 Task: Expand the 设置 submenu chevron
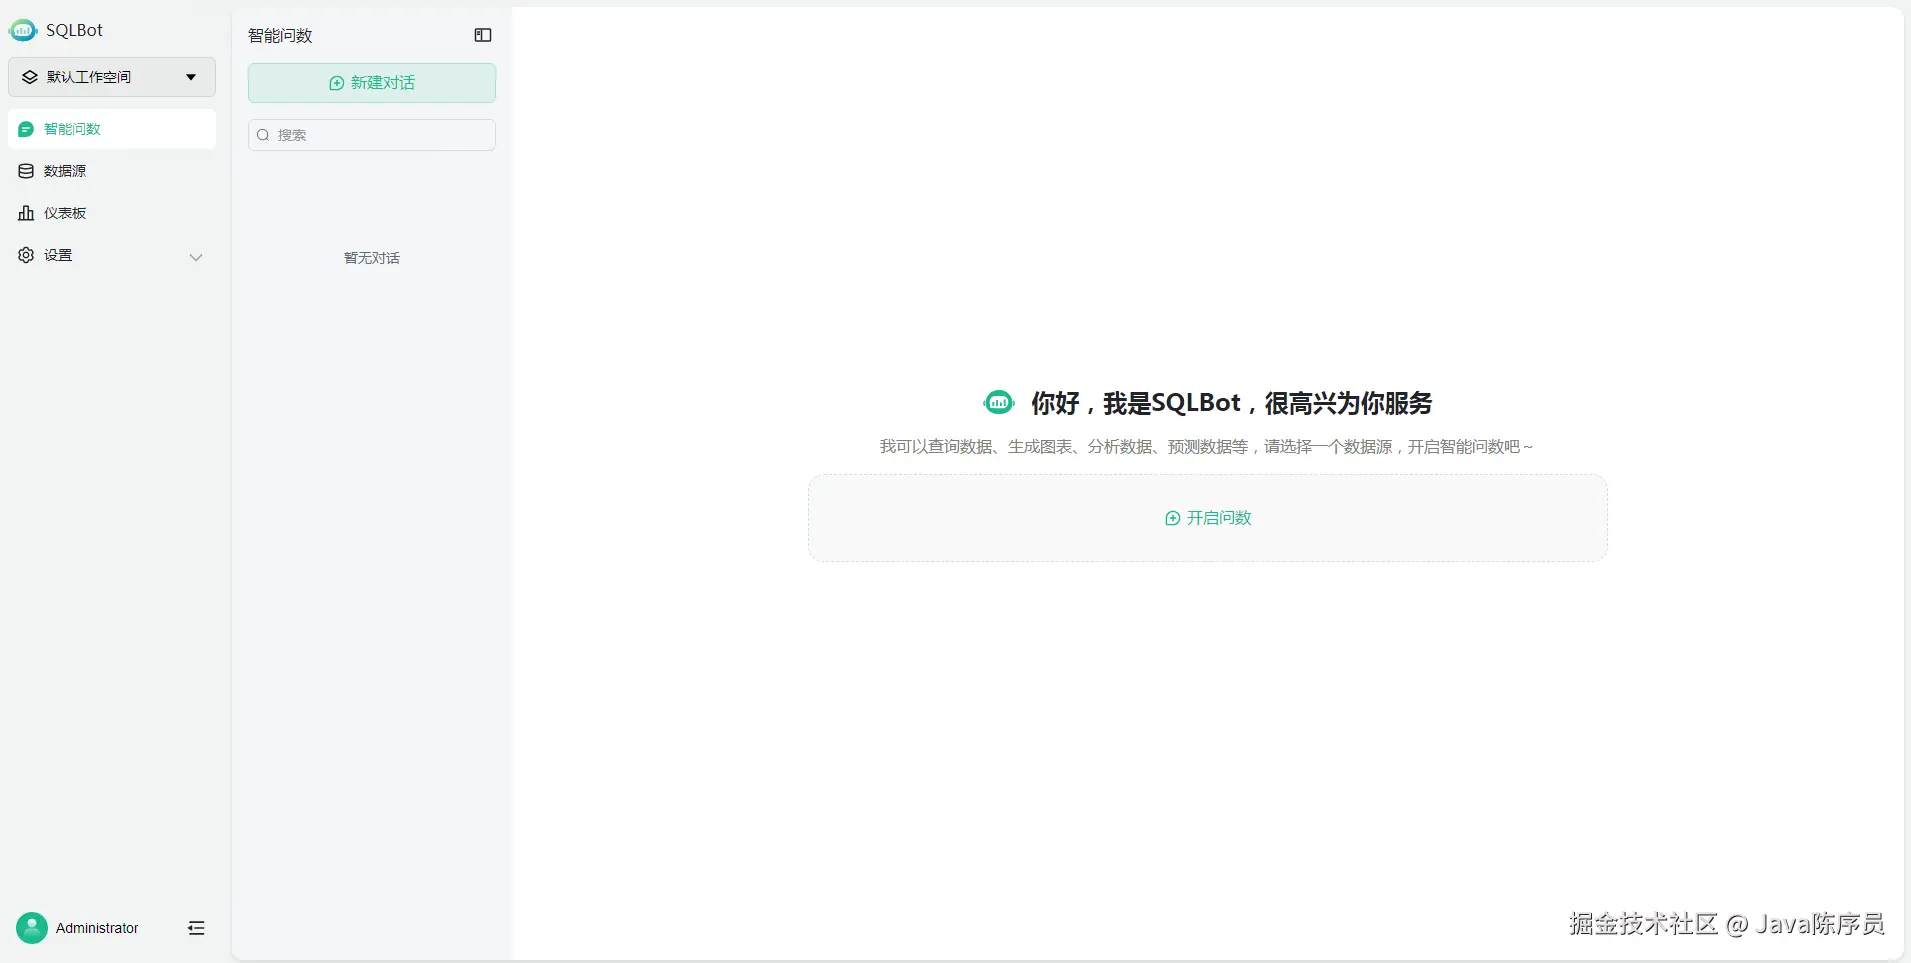pyautogui.click(x=196, y=257)
